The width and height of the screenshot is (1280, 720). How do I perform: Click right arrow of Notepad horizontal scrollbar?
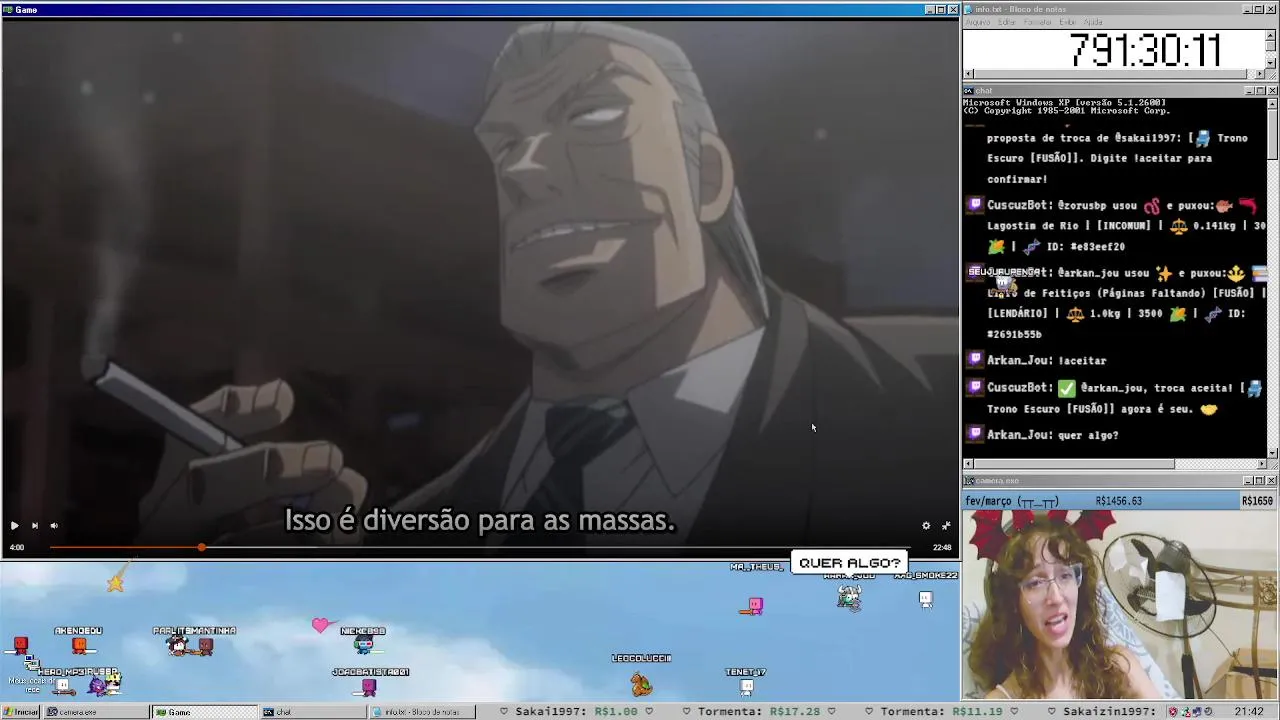click(1260, 74)
